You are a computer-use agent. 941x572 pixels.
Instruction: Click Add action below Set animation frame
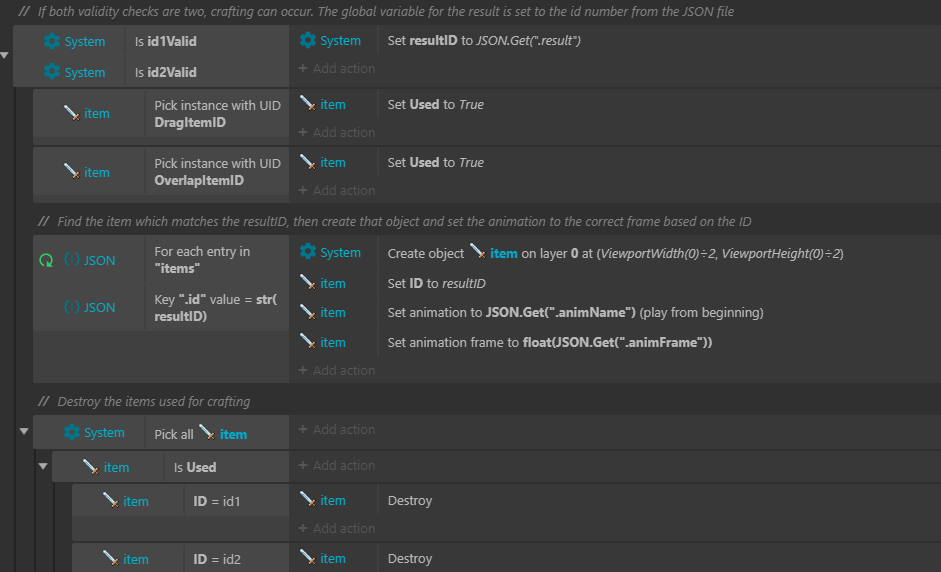click(x=337, y=370)
